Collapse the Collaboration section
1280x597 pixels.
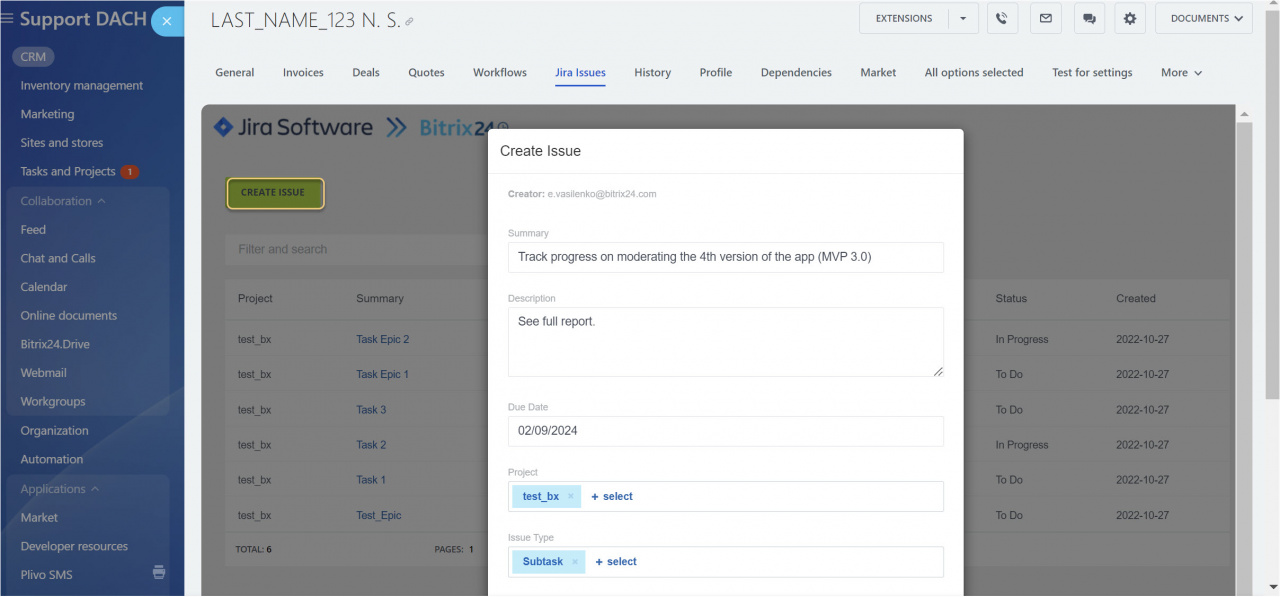pyautogui.click(x=63, y=201)
